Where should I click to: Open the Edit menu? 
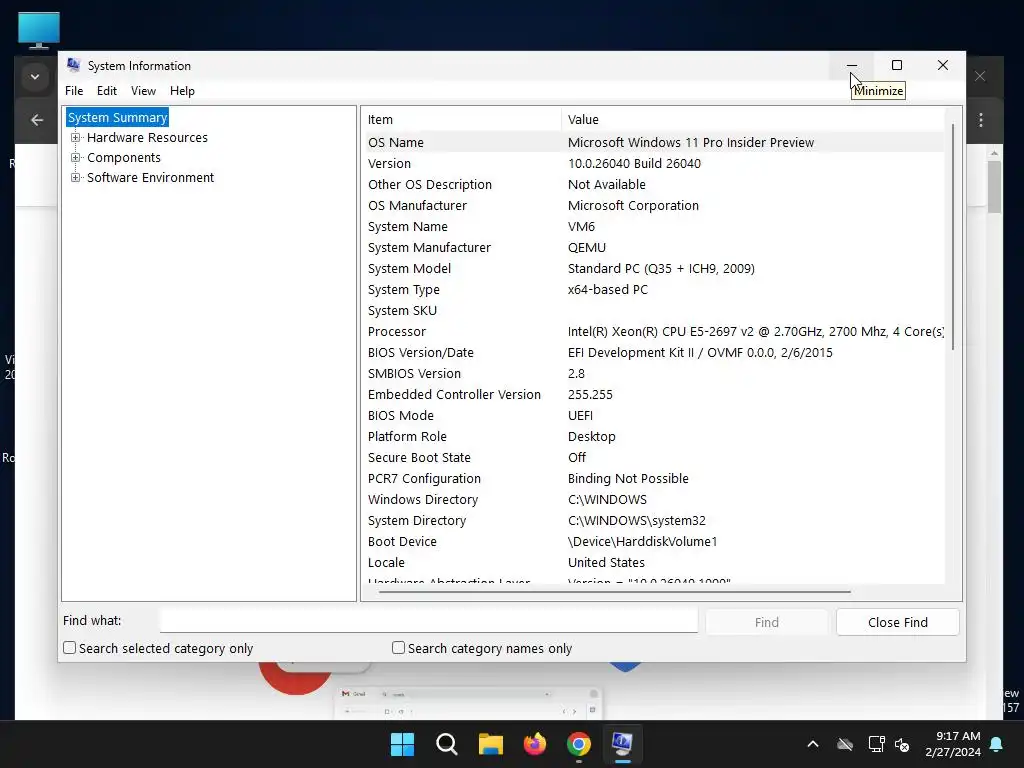106,91
